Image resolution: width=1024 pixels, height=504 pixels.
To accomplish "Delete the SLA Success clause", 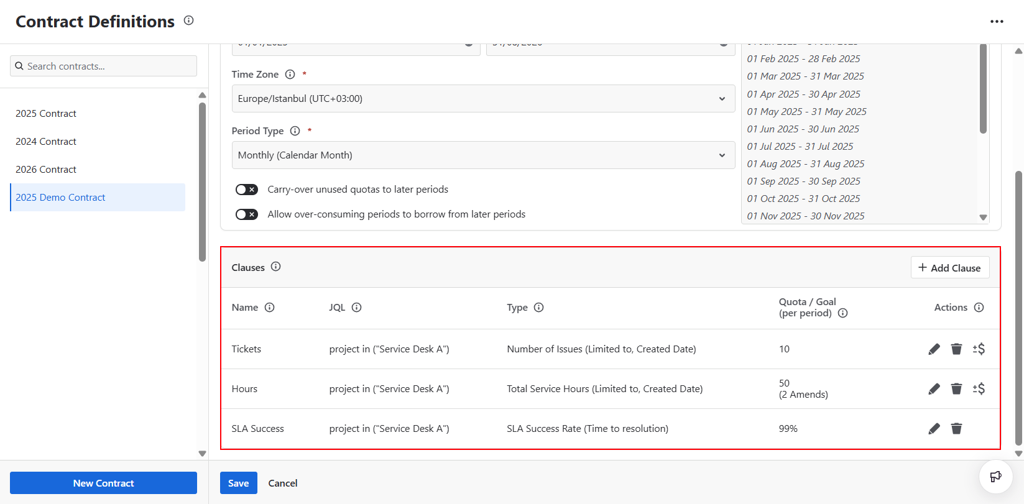I will point(956,428).
